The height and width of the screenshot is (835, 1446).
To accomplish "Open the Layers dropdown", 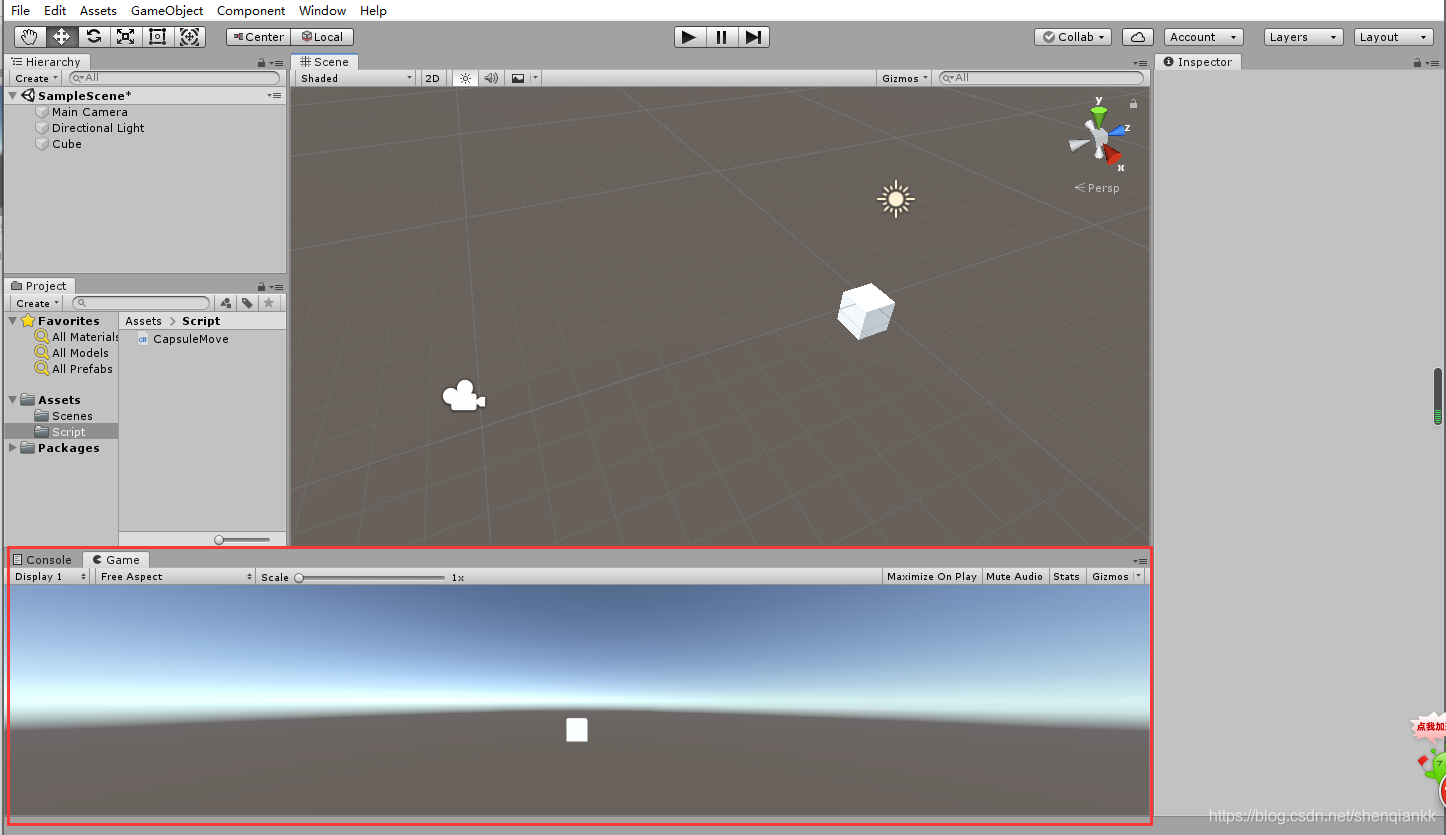I will 1303,37.
